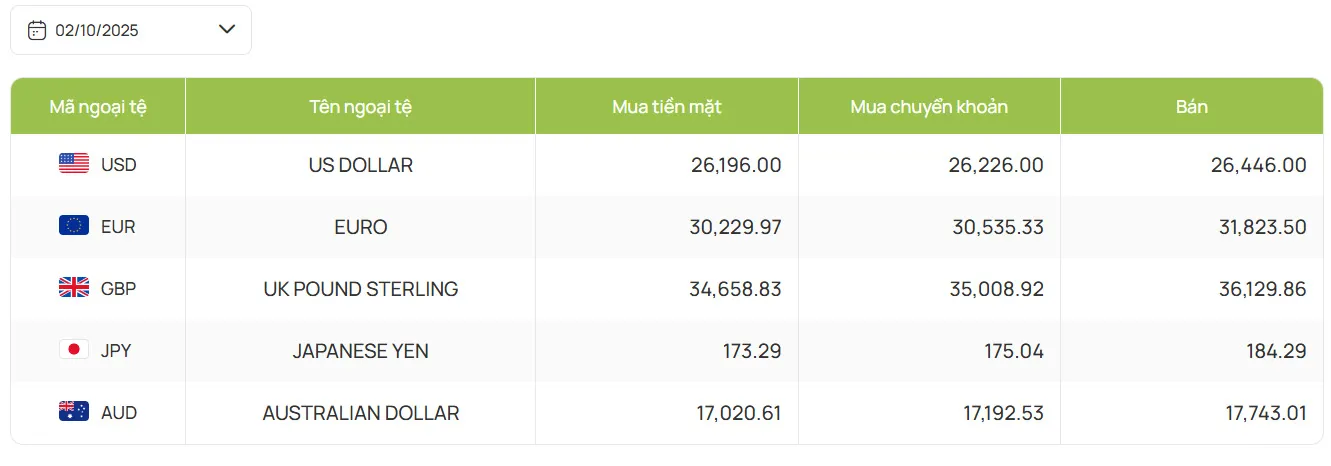Screen dimensions: 1331x466
Task: Select the AUSTRALIAN DOLLAR currency name
Action: [360, 413]
